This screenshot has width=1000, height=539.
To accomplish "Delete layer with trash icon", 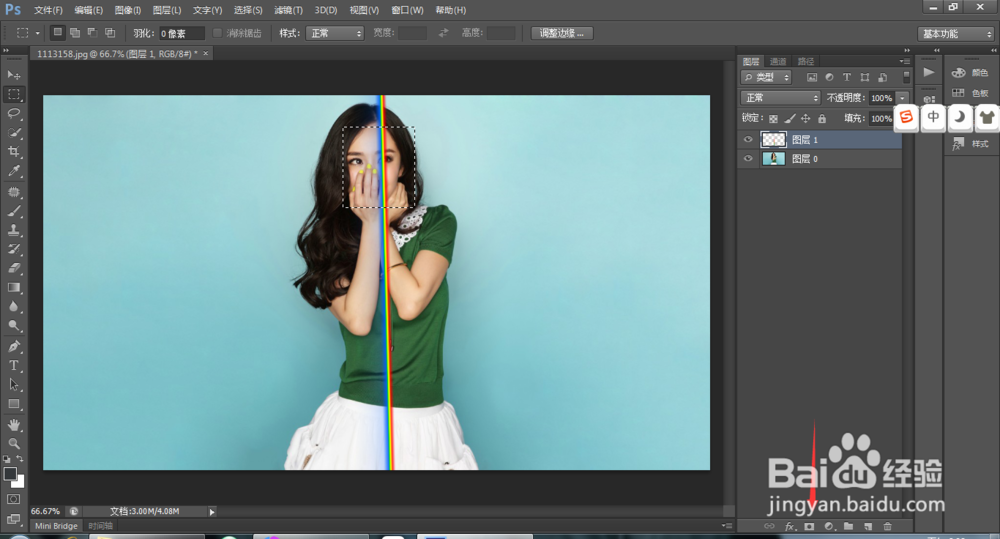I will click(887, 527).
